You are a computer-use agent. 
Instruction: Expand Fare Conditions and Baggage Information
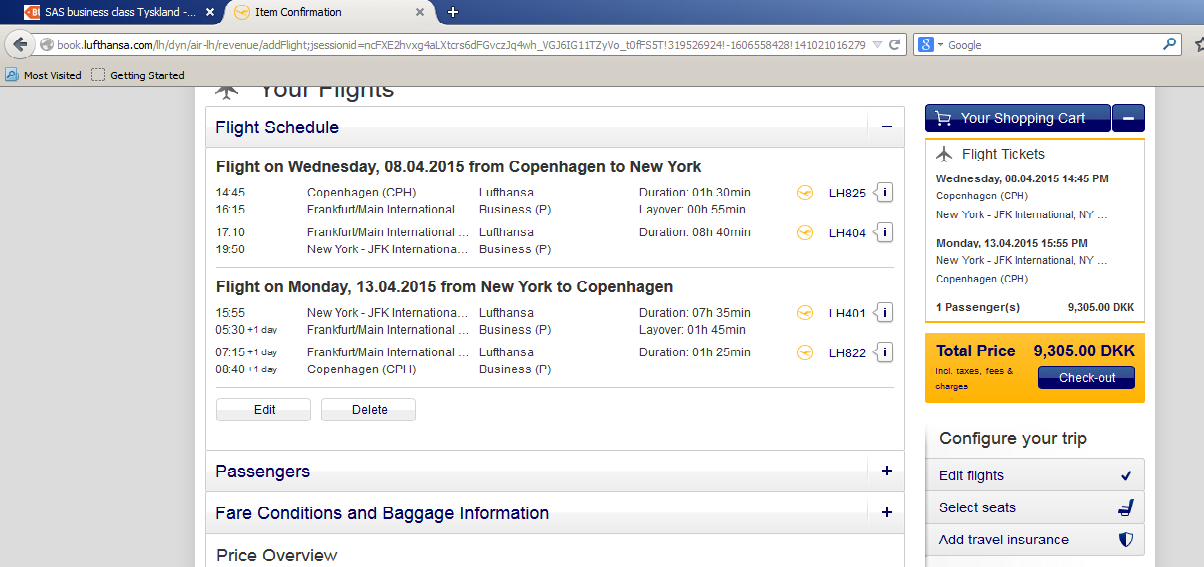coord(886,513)
